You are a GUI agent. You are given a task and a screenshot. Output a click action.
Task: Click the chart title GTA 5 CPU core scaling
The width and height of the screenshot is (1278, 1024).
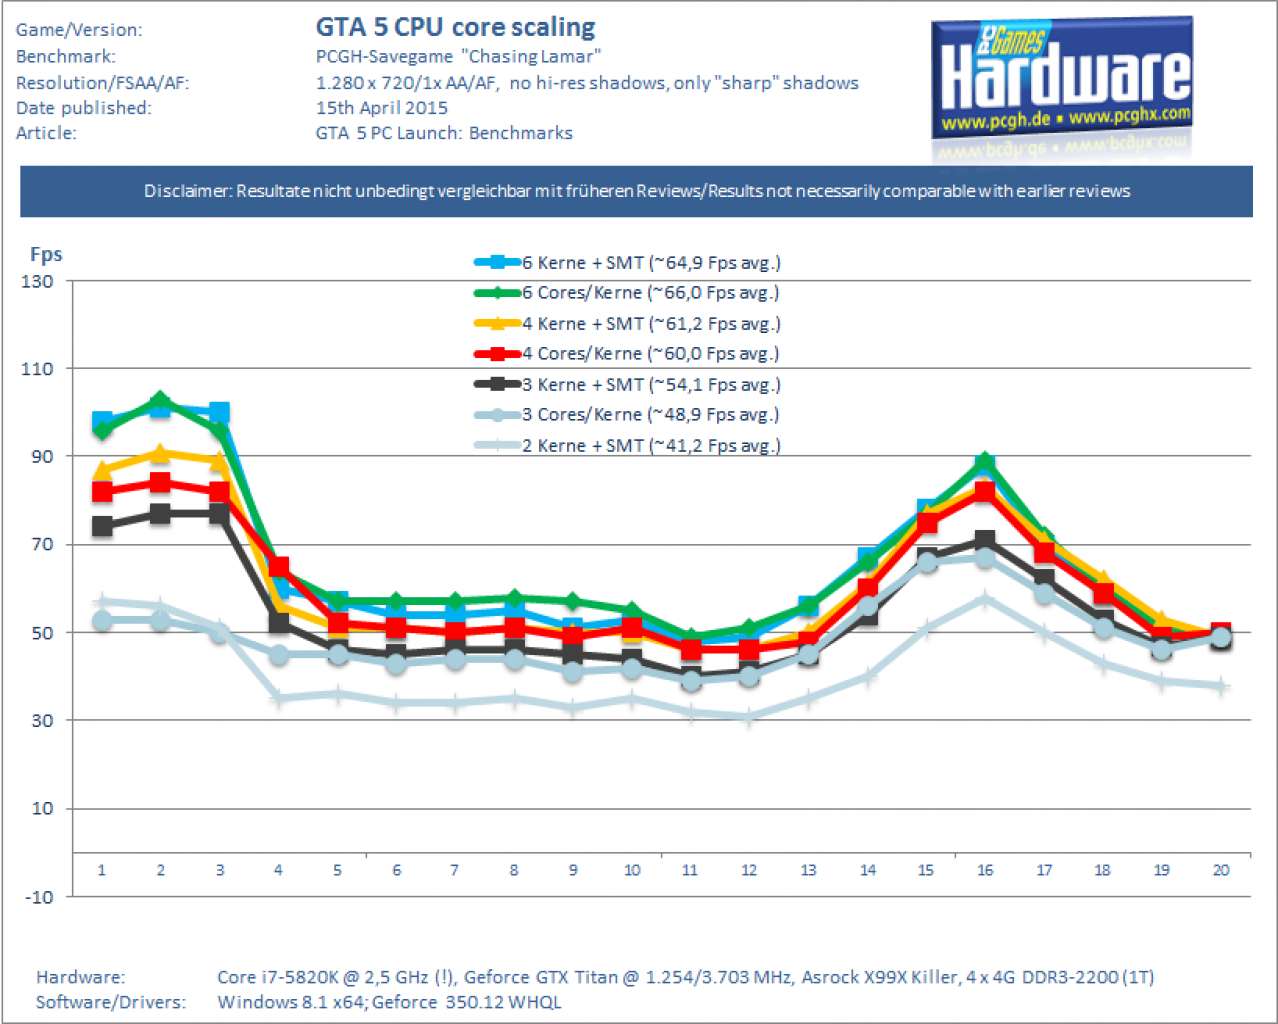click(456, 27)
